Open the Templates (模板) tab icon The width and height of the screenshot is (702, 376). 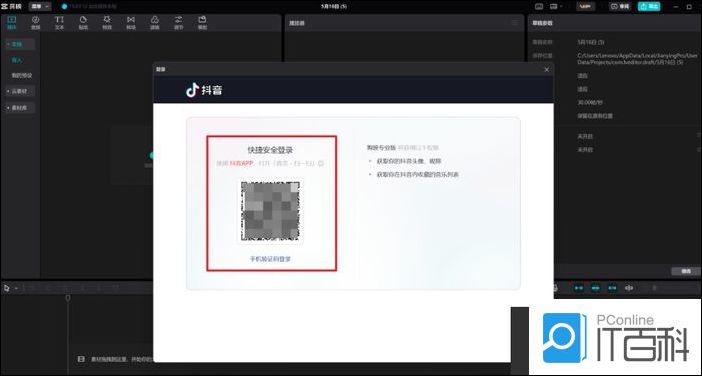click(202, 22)
